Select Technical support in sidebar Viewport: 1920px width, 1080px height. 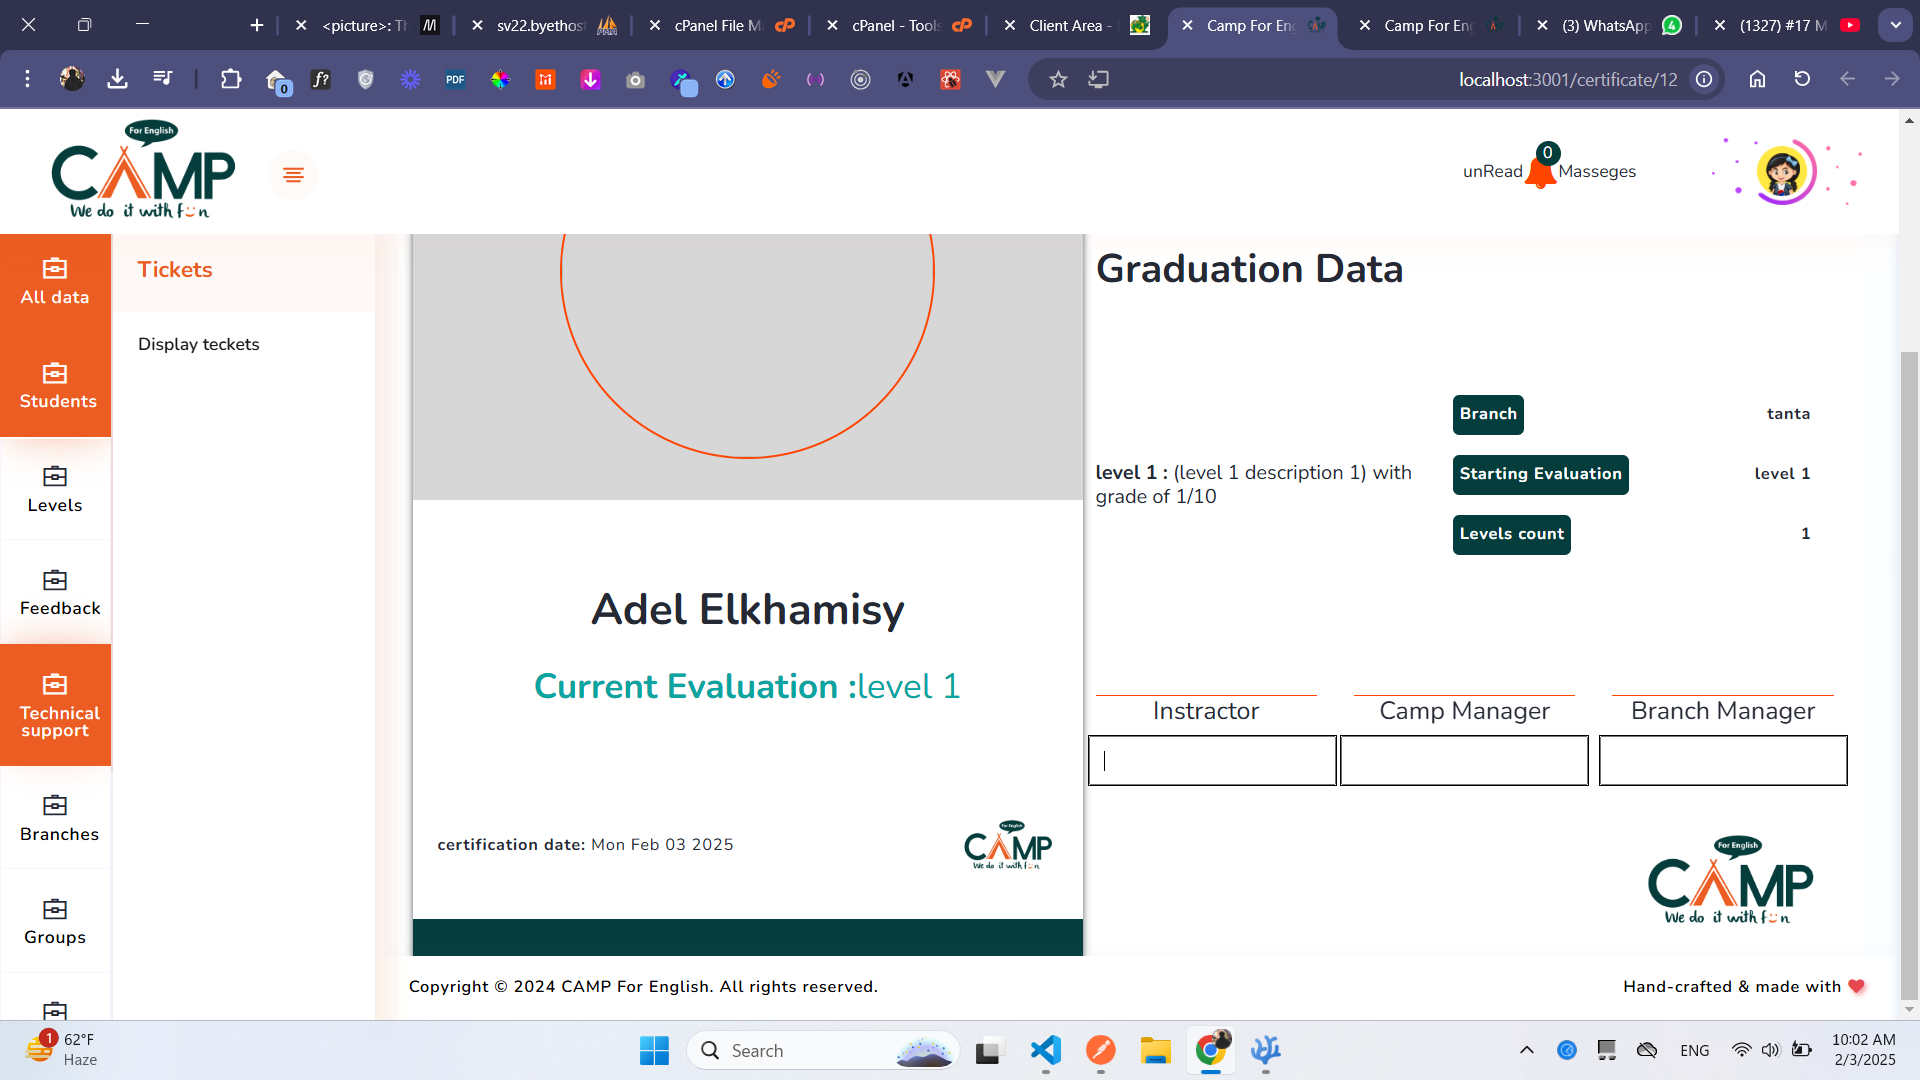pos(56,705)
